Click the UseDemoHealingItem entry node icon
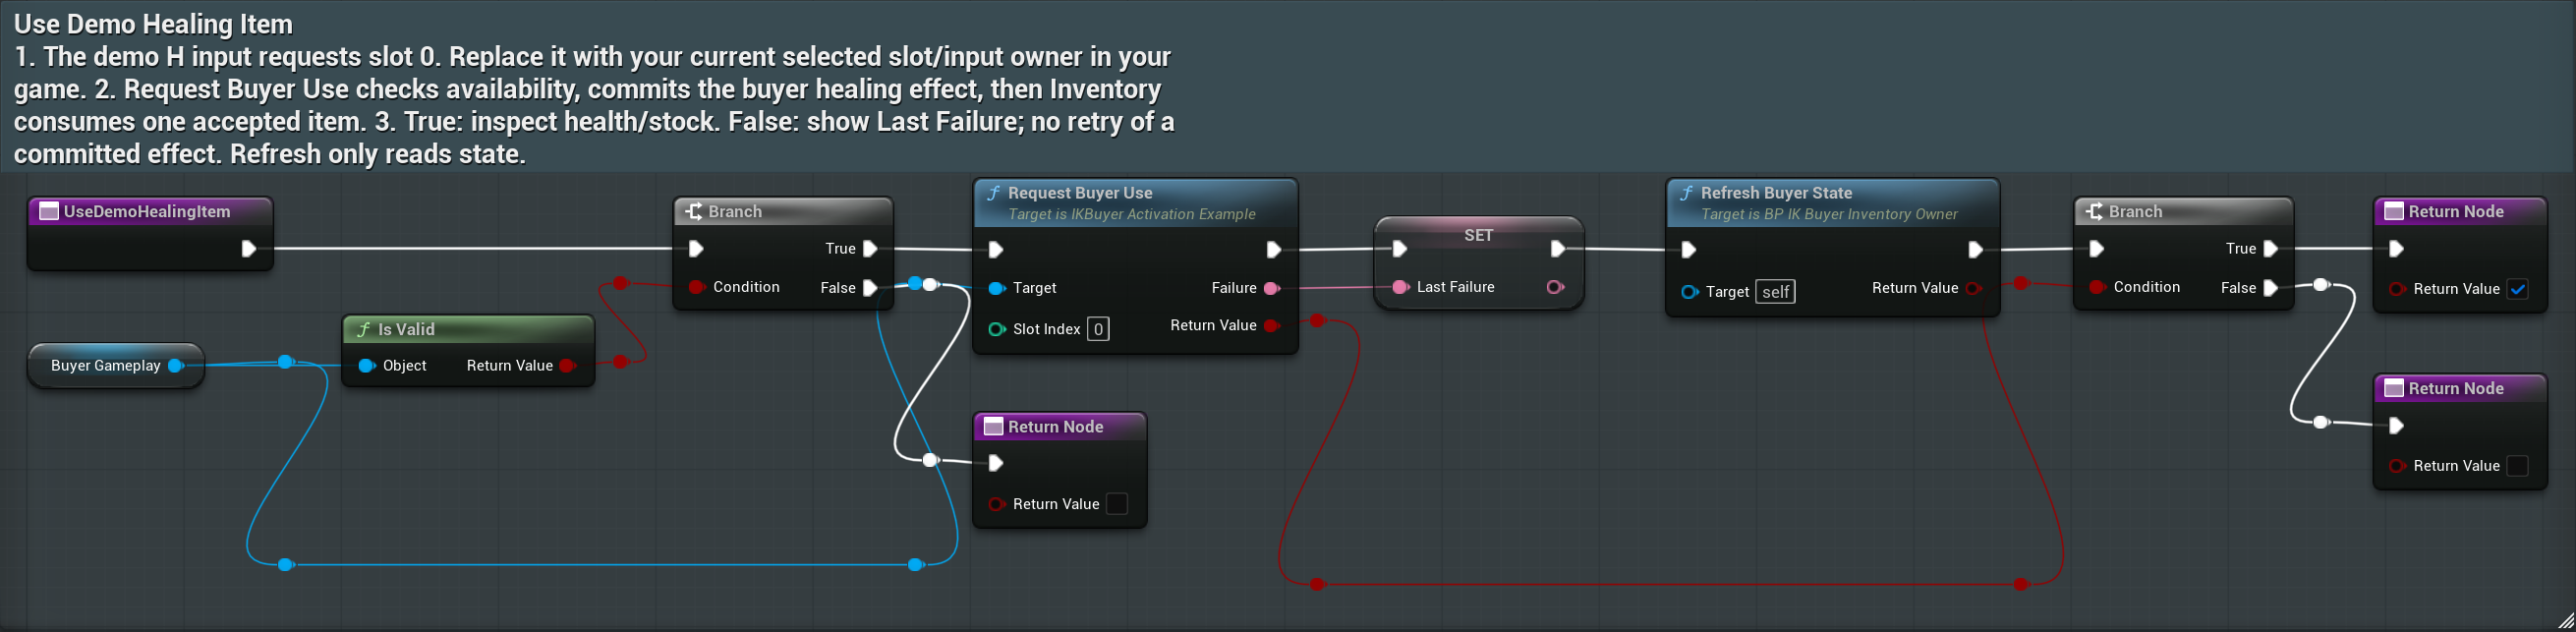Image resolution: width=2576 pixels, height=632 pixels. (x=48, y=211)
